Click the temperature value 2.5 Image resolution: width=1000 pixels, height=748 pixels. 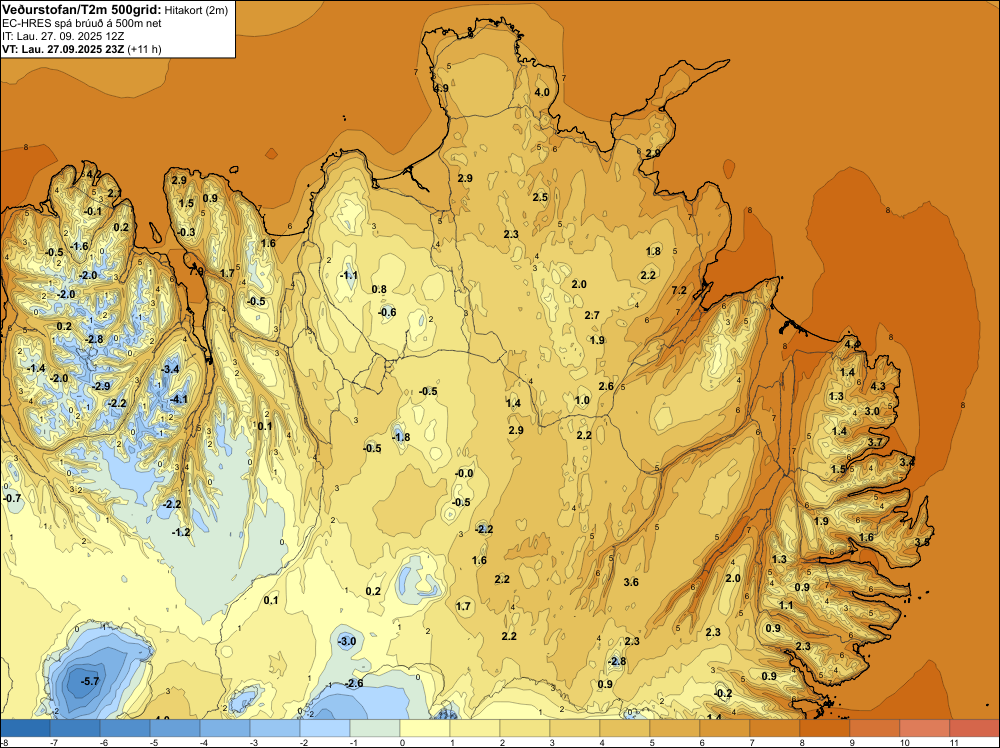(x=540, y=197)
